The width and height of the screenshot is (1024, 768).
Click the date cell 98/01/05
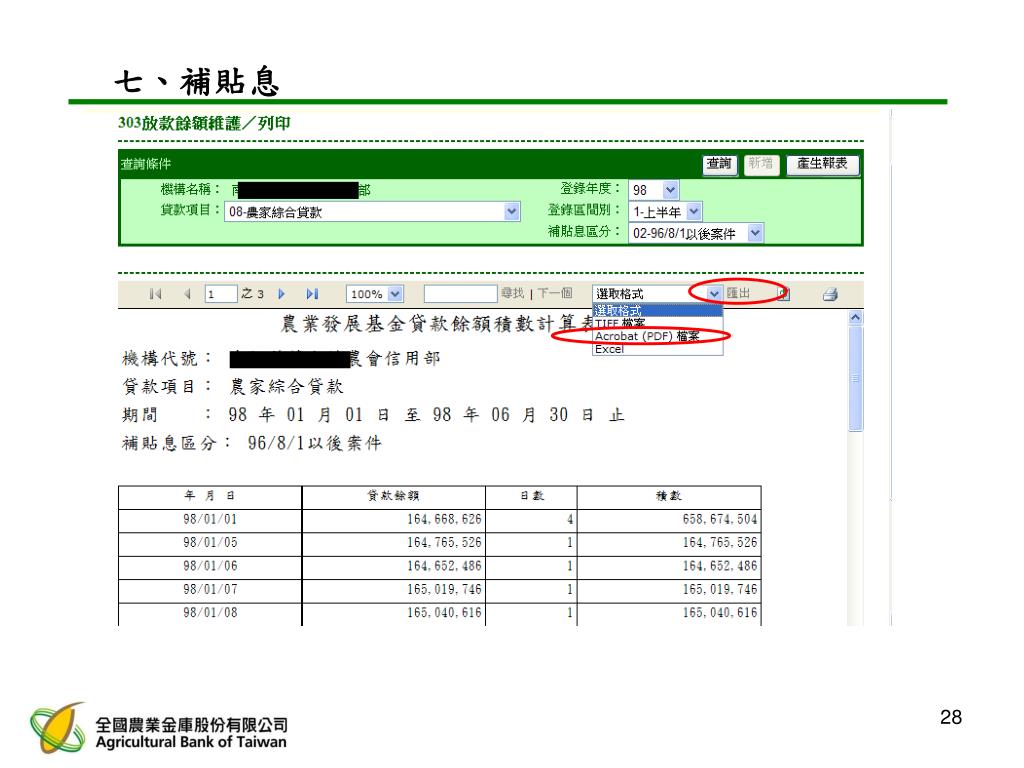(210, 543)
